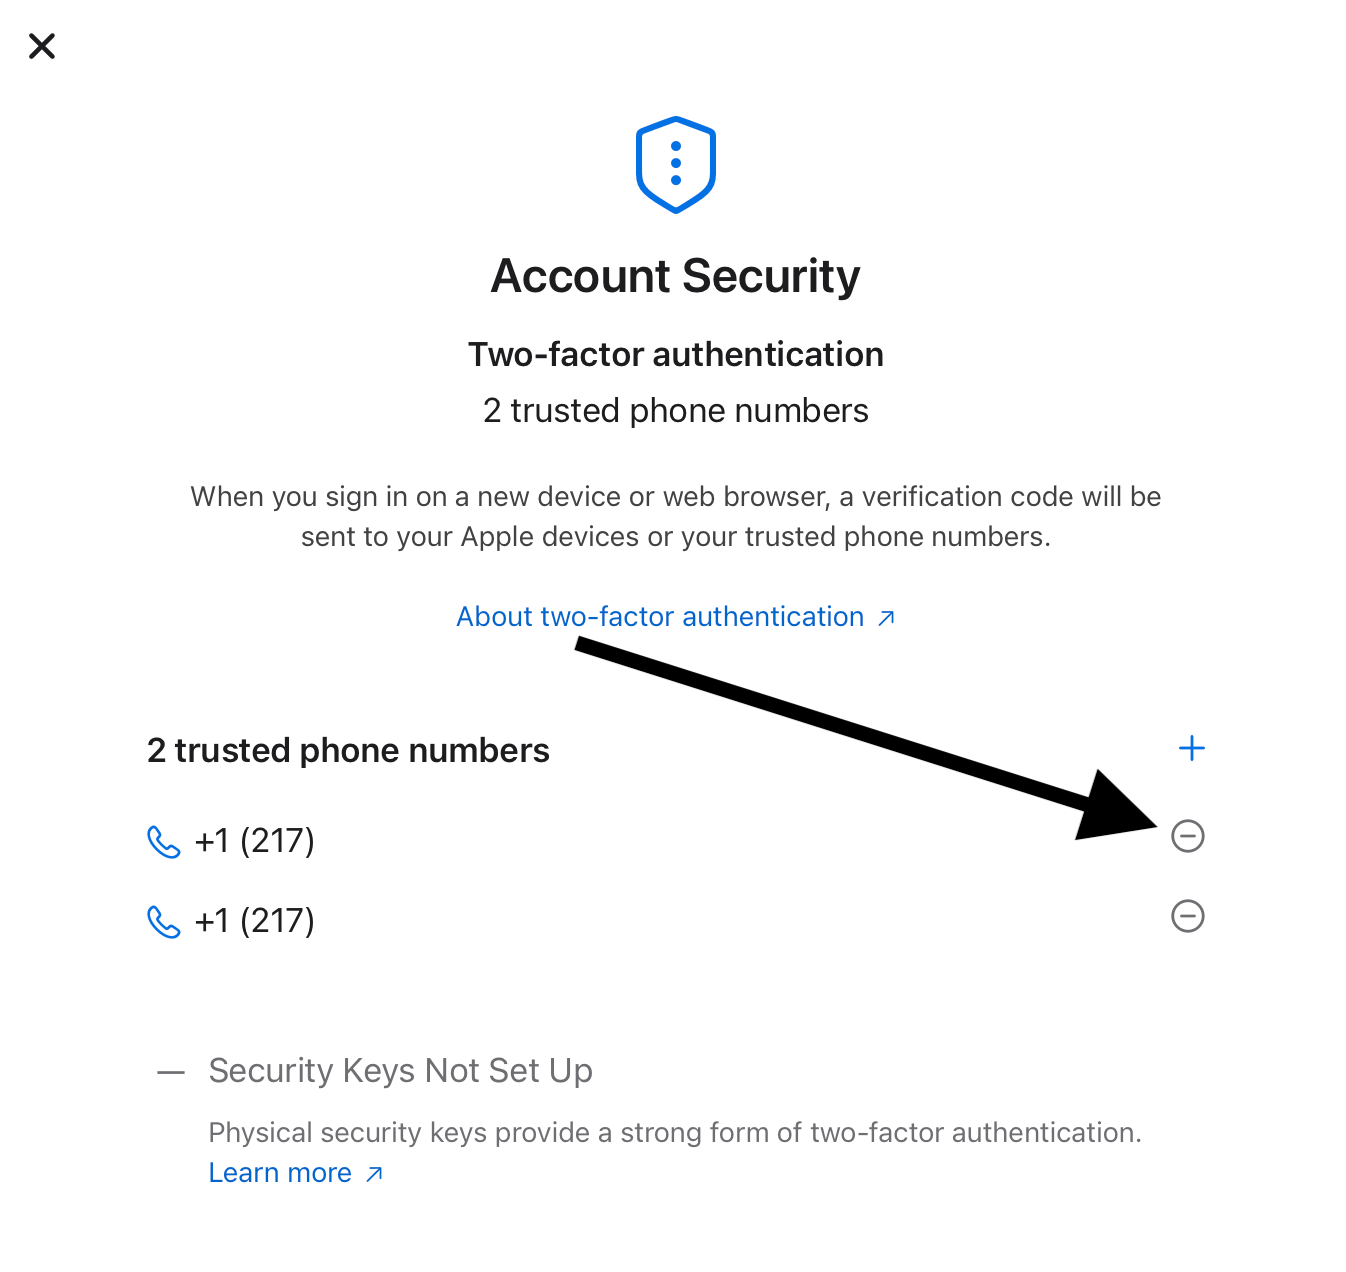
Task: Close the Account Security dialog
Action: tap(42, 46)
